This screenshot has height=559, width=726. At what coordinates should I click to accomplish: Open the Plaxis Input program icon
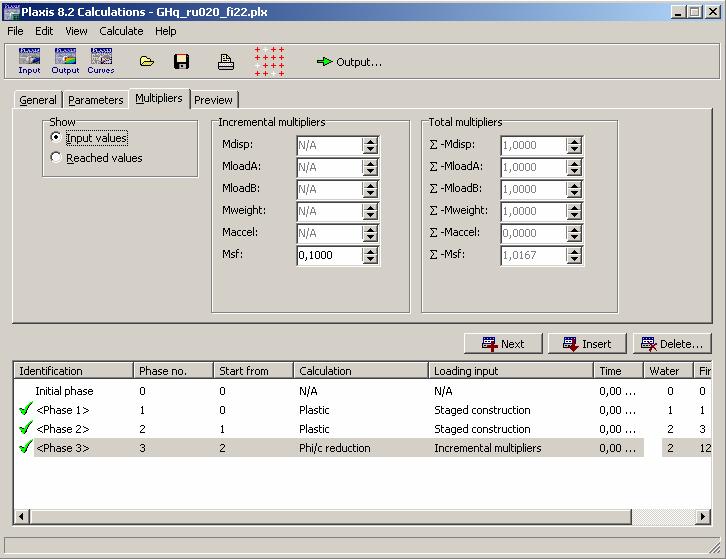29,61
